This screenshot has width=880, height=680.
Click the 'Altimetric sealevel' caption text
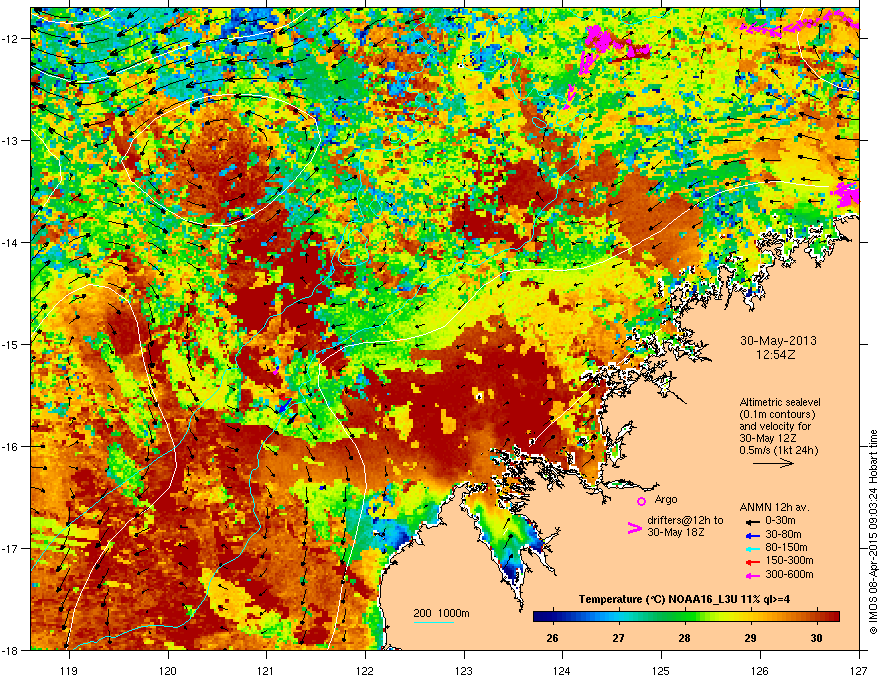click(x=780, y=402)
